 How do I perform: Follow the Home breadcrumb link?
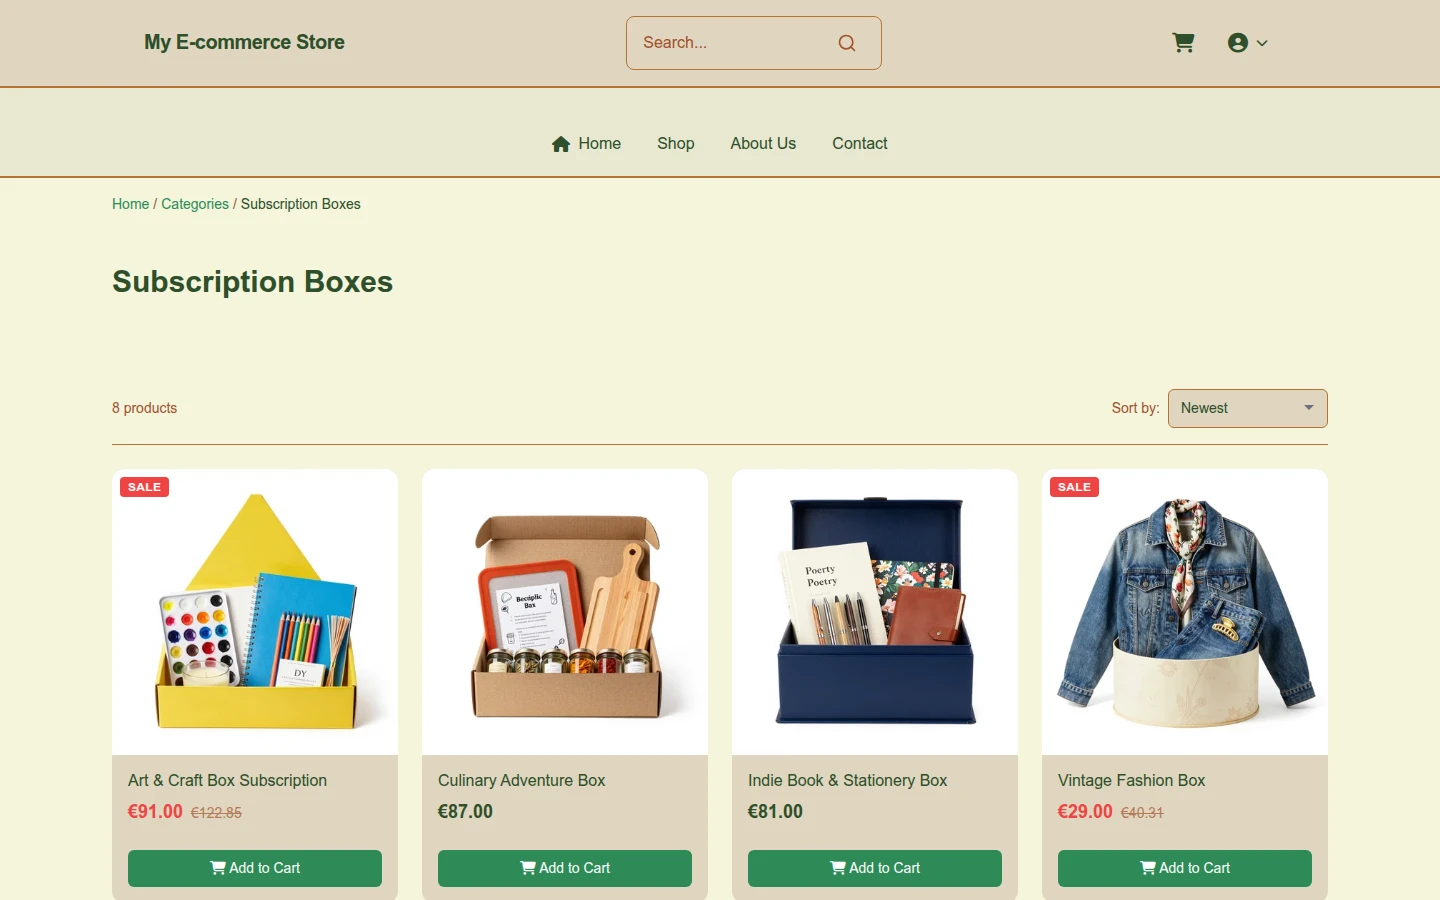coord(130,204)
